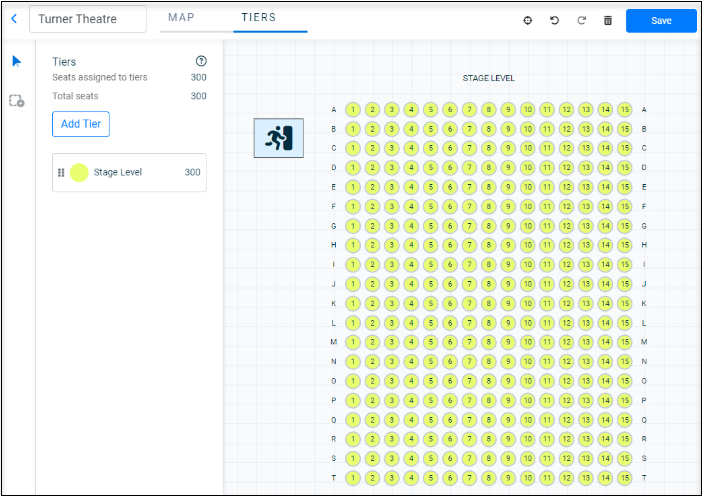The width and height of the screenshot is (702, 496).
Task: Select seat 8 in row Q
Action: coord(489,420)
